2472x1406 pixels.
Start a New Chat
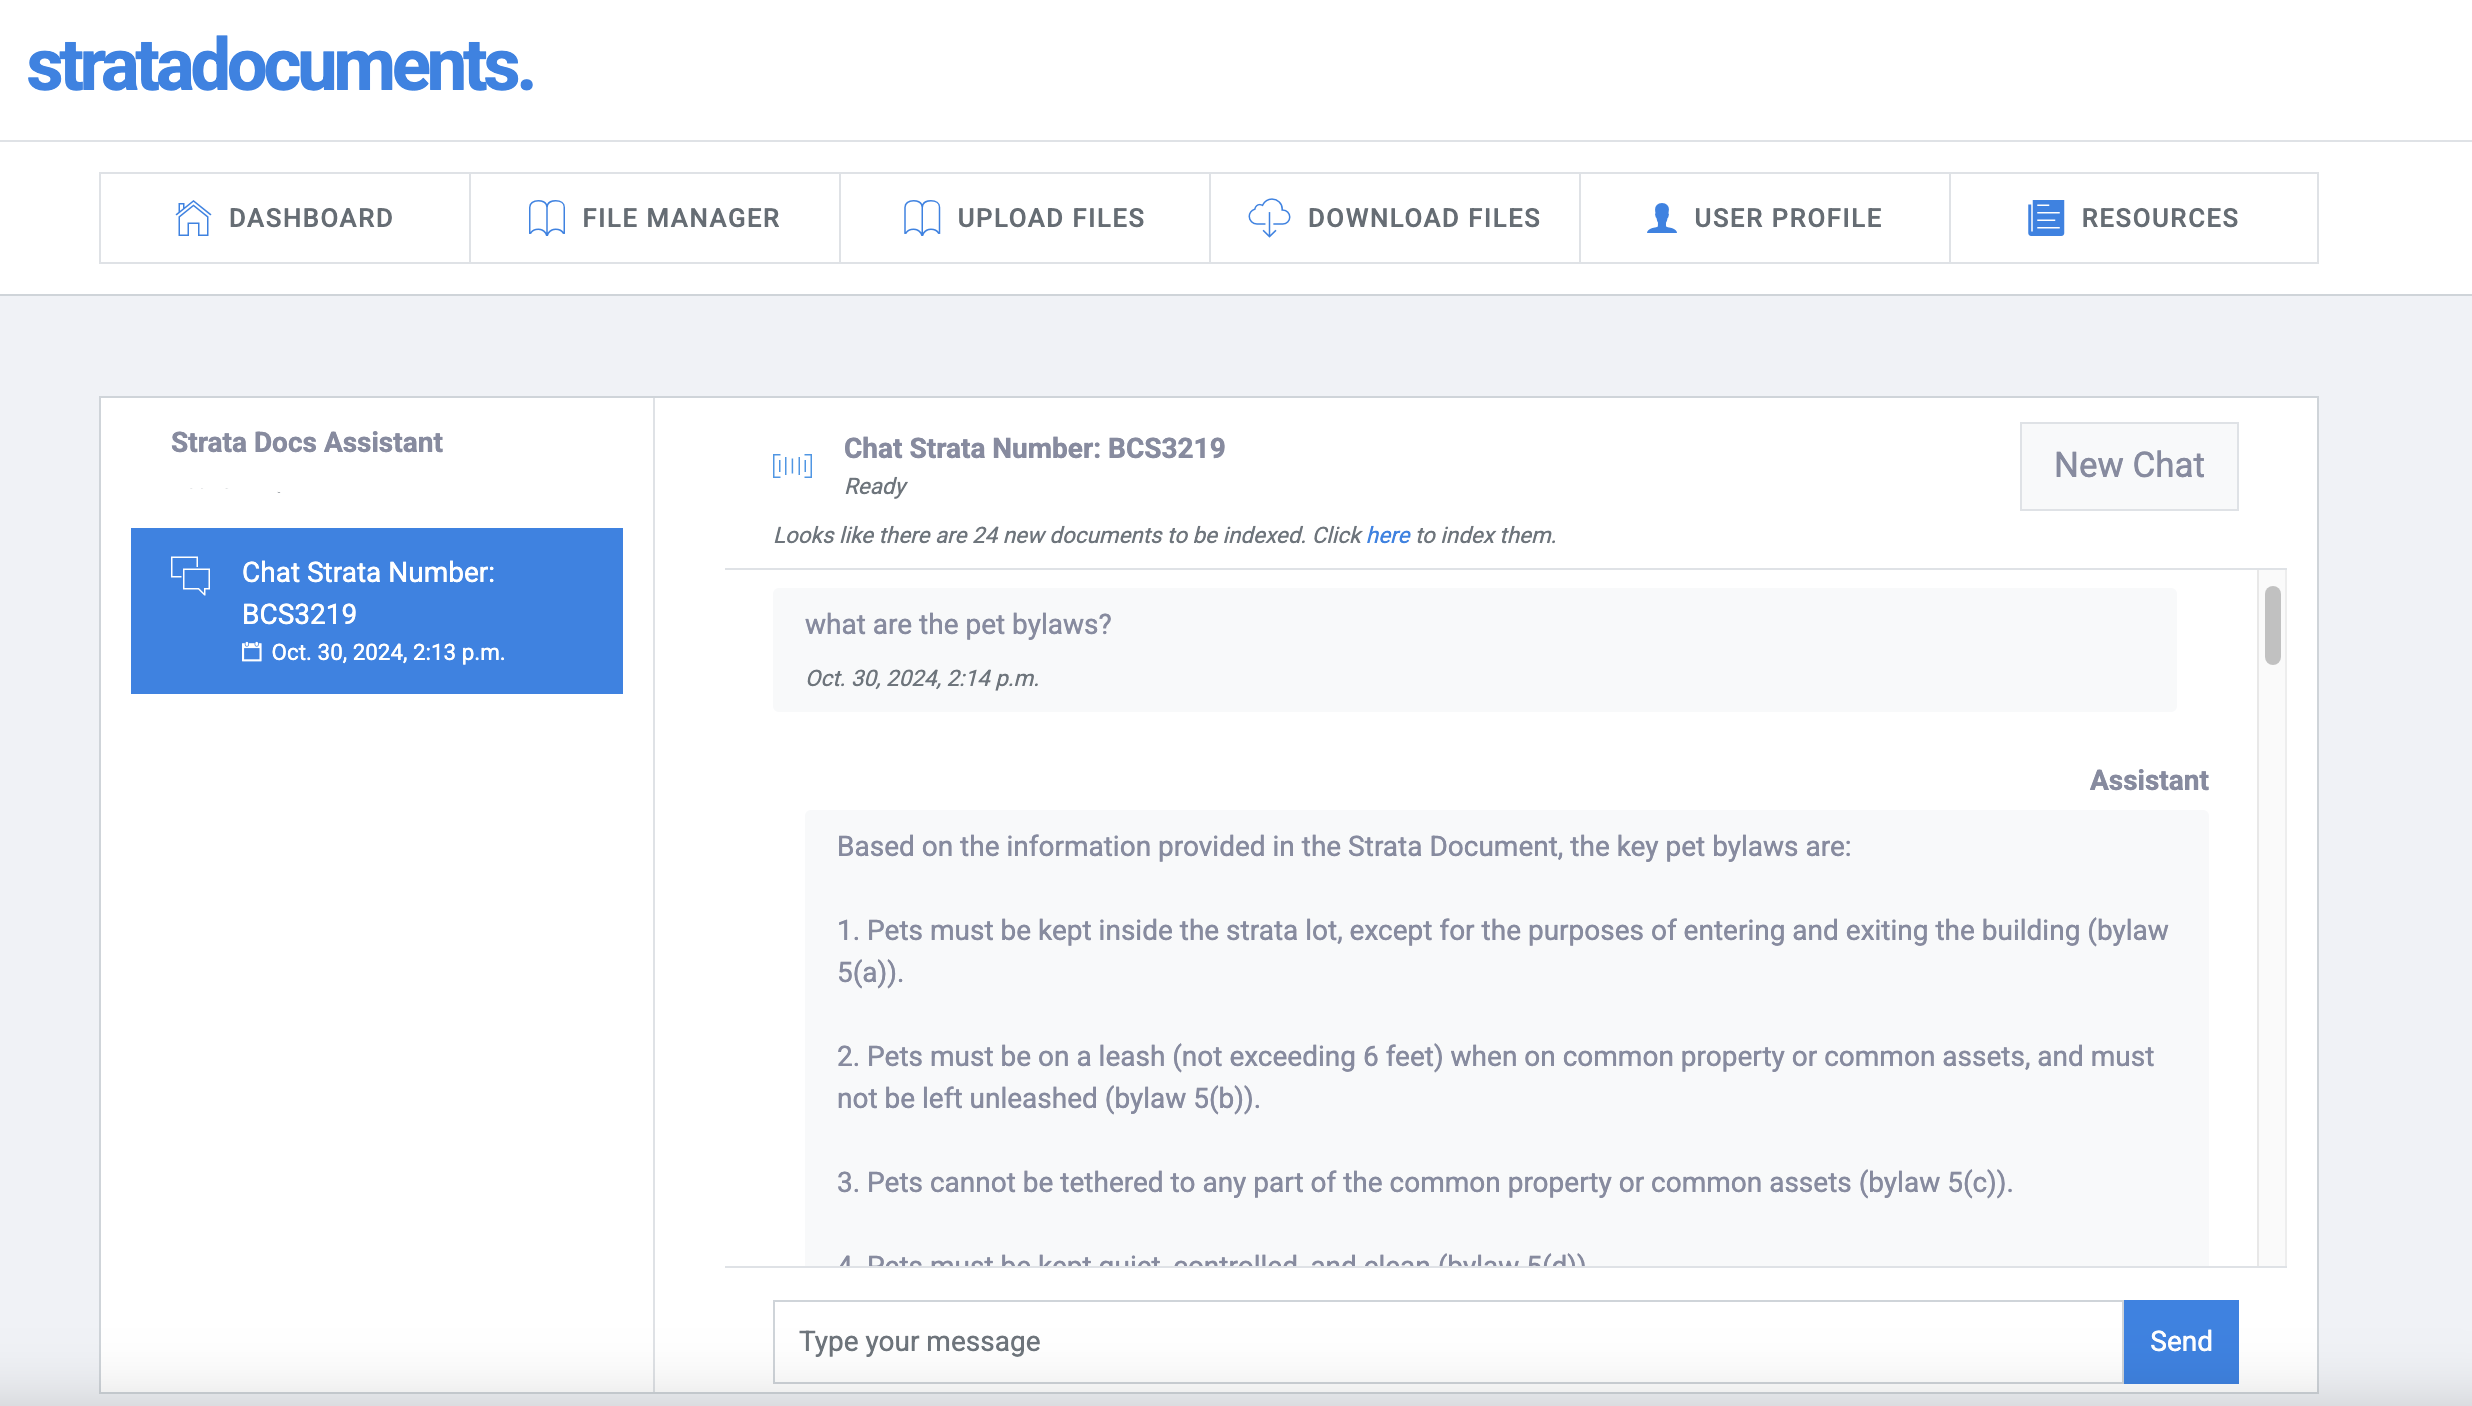click(x=2128, y=466)
